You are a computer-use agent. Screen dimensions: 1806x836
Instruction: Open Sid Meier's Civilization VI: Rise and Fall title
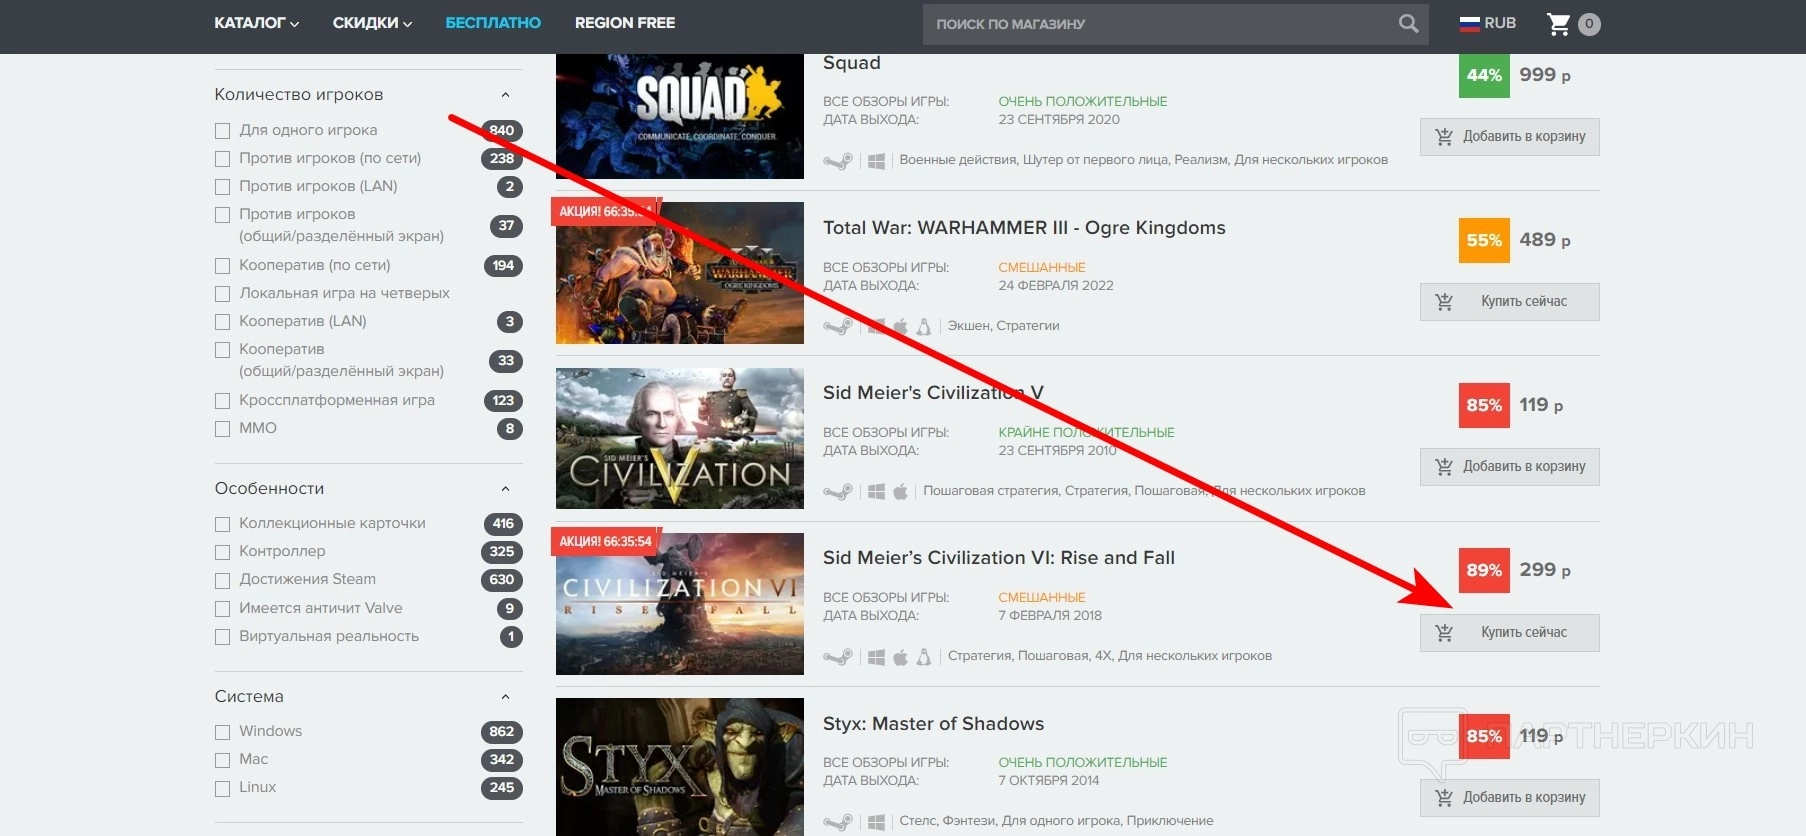(x=999, y=558)
